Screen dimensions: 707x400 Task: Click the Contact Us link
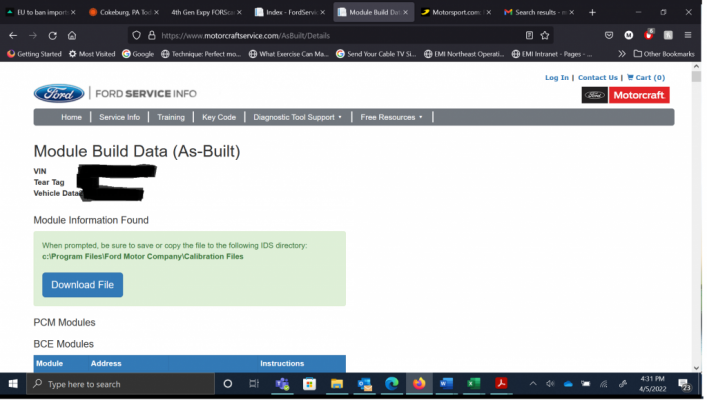tap(597, 78)
